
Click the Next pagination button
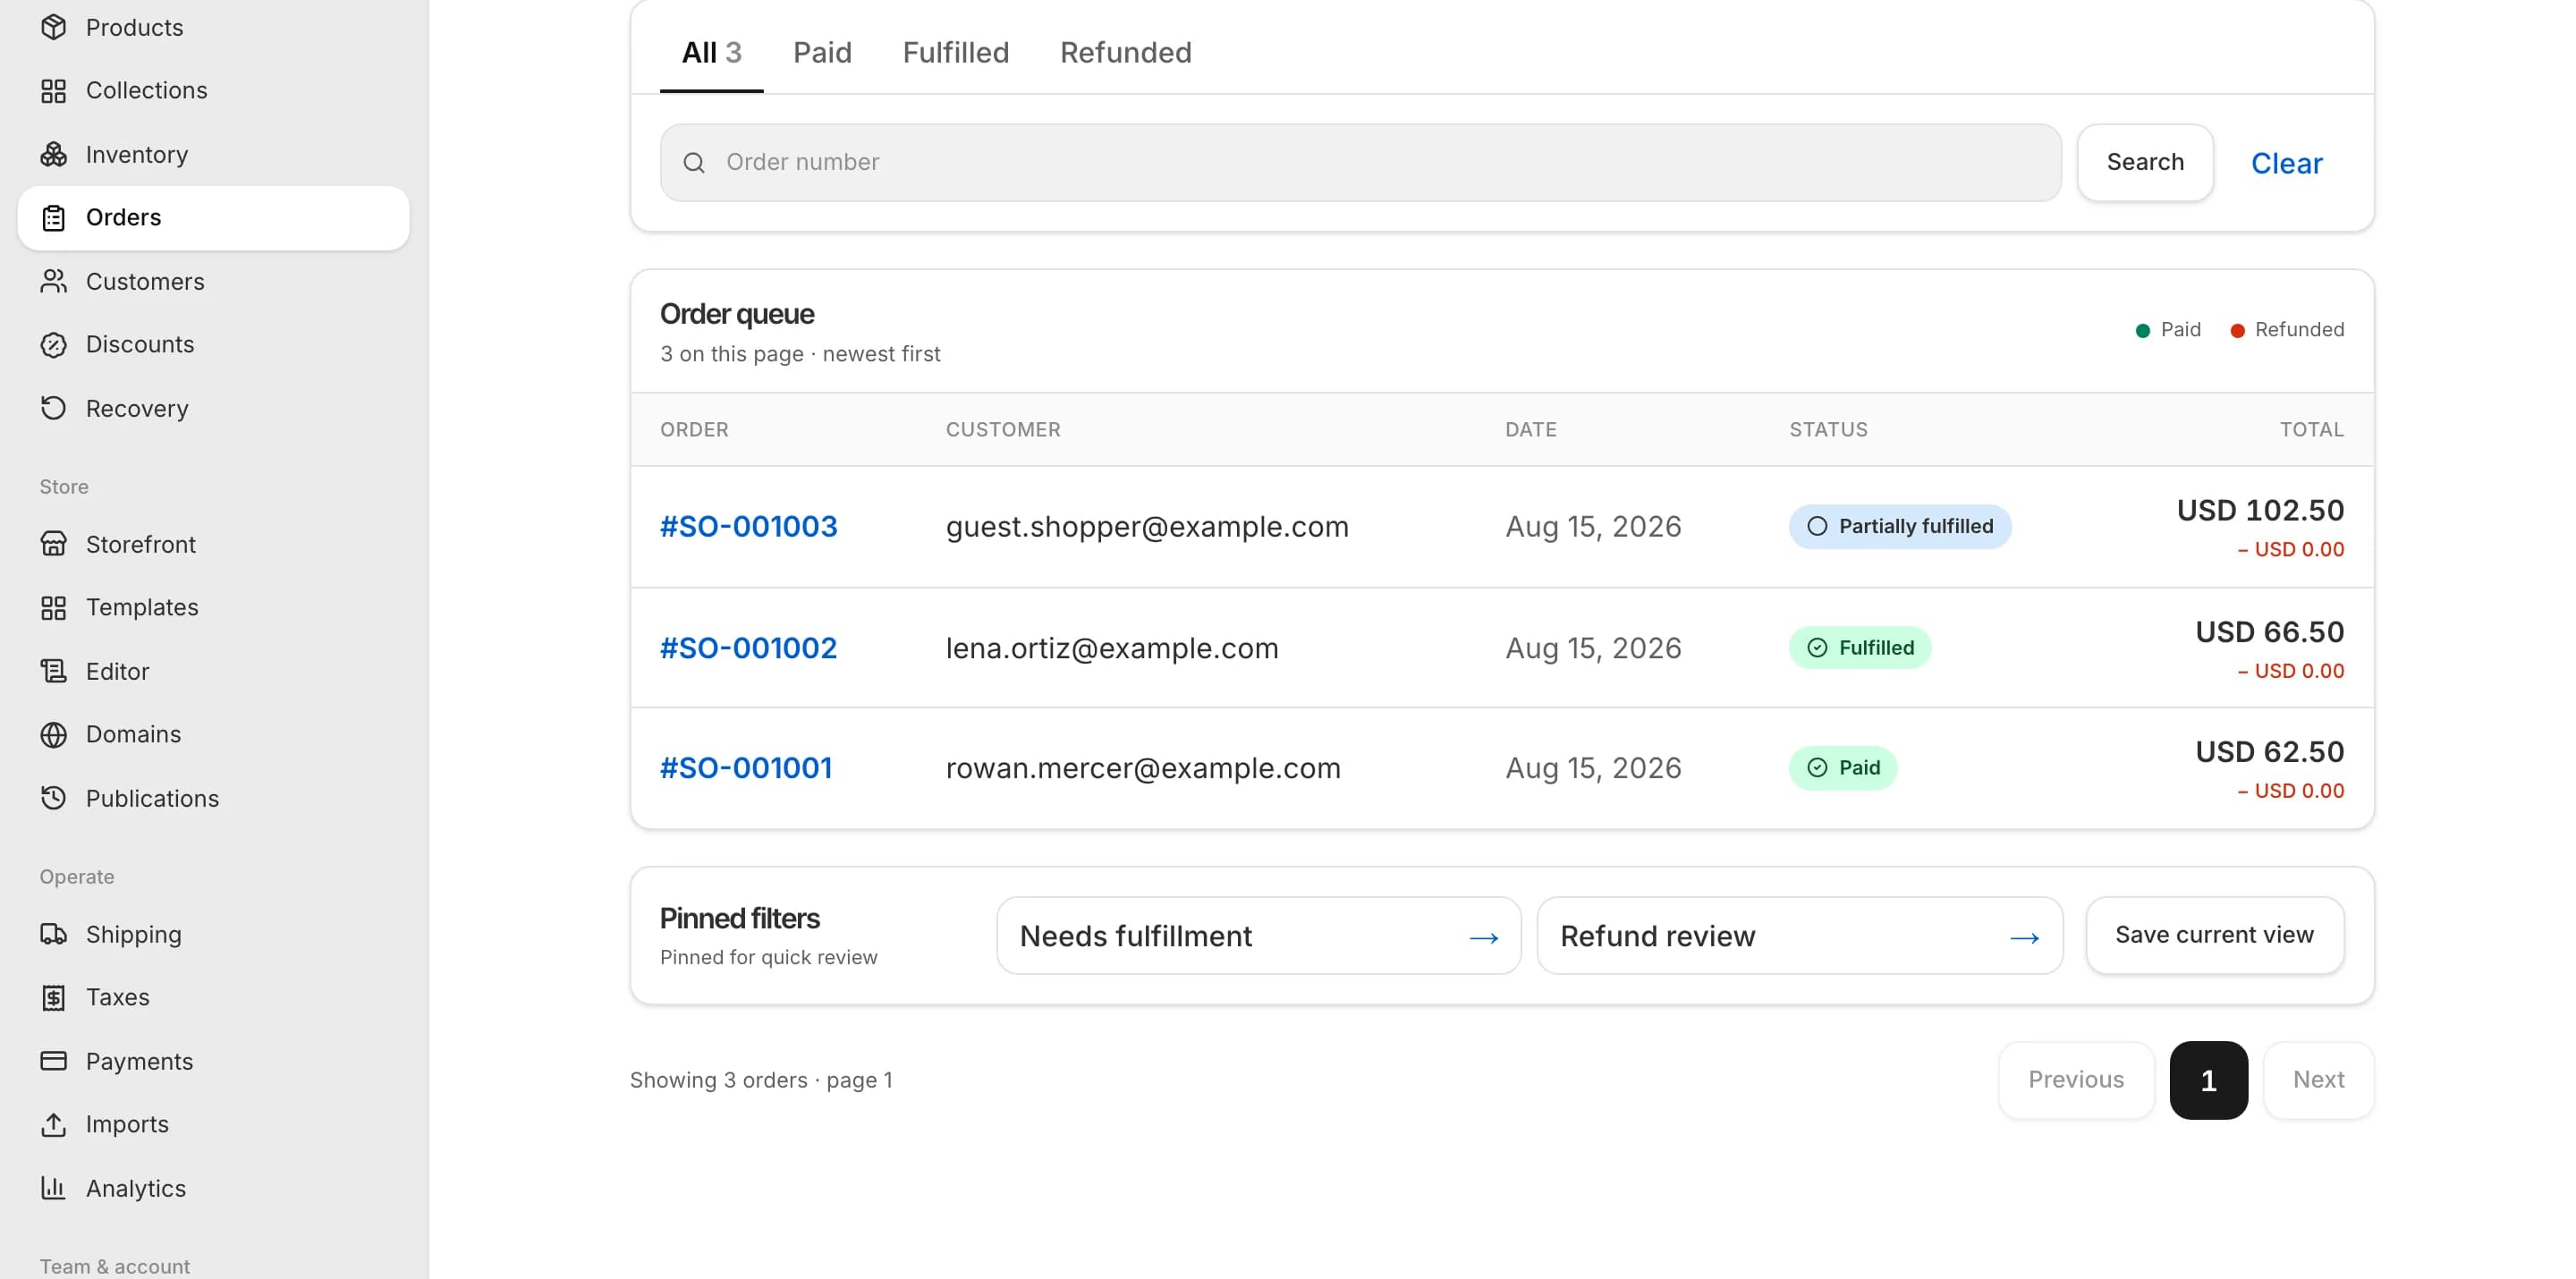pyautogui.click(x=2318, y=1080)
